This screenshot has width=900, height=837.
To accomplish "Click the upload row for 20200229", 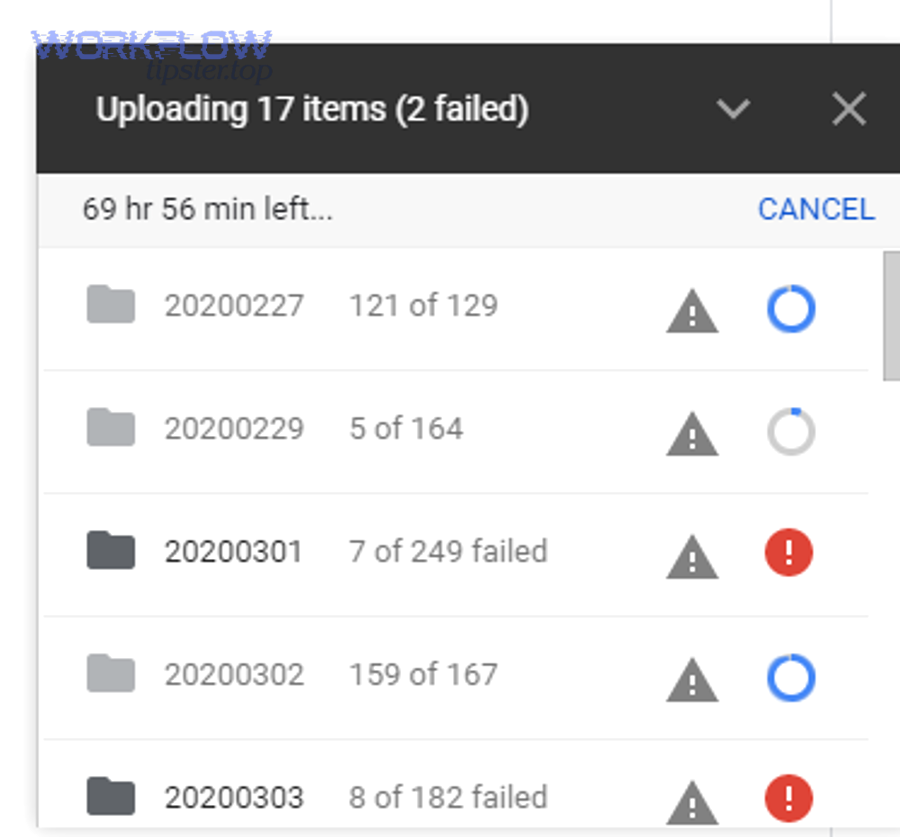I will (x=400, y=429).
